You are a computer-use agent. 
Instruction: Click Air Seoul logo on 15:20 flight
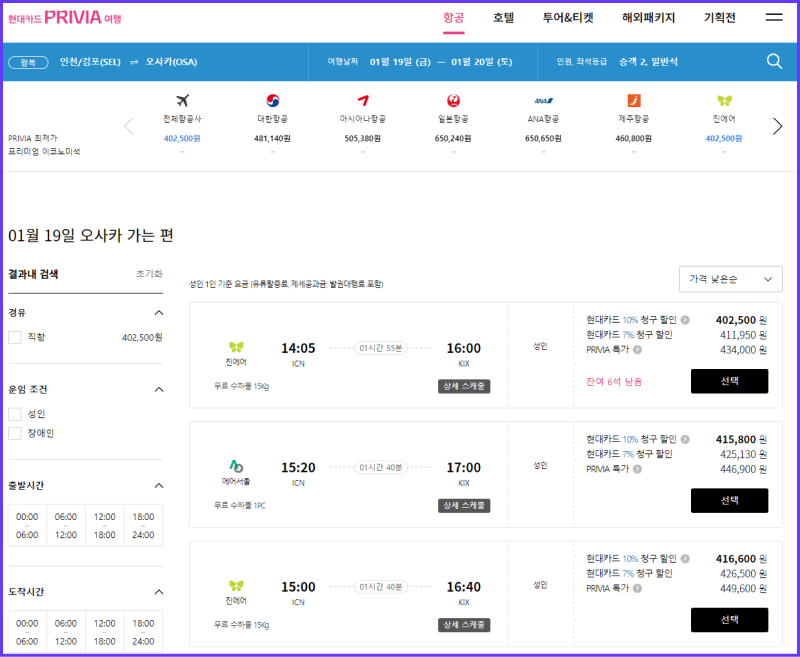point(236,466)
